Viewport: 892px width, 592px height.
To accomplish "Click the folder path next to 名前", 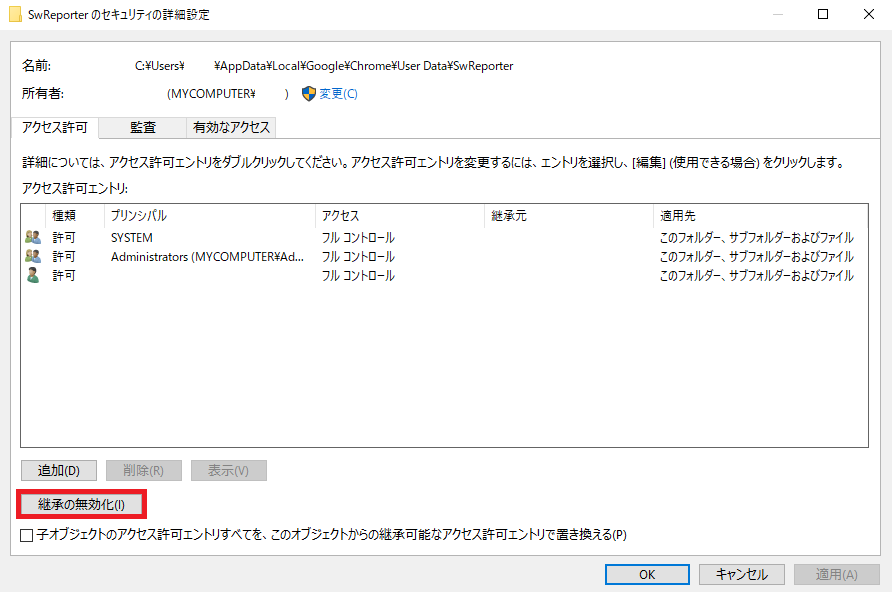I will coord(324,66).
